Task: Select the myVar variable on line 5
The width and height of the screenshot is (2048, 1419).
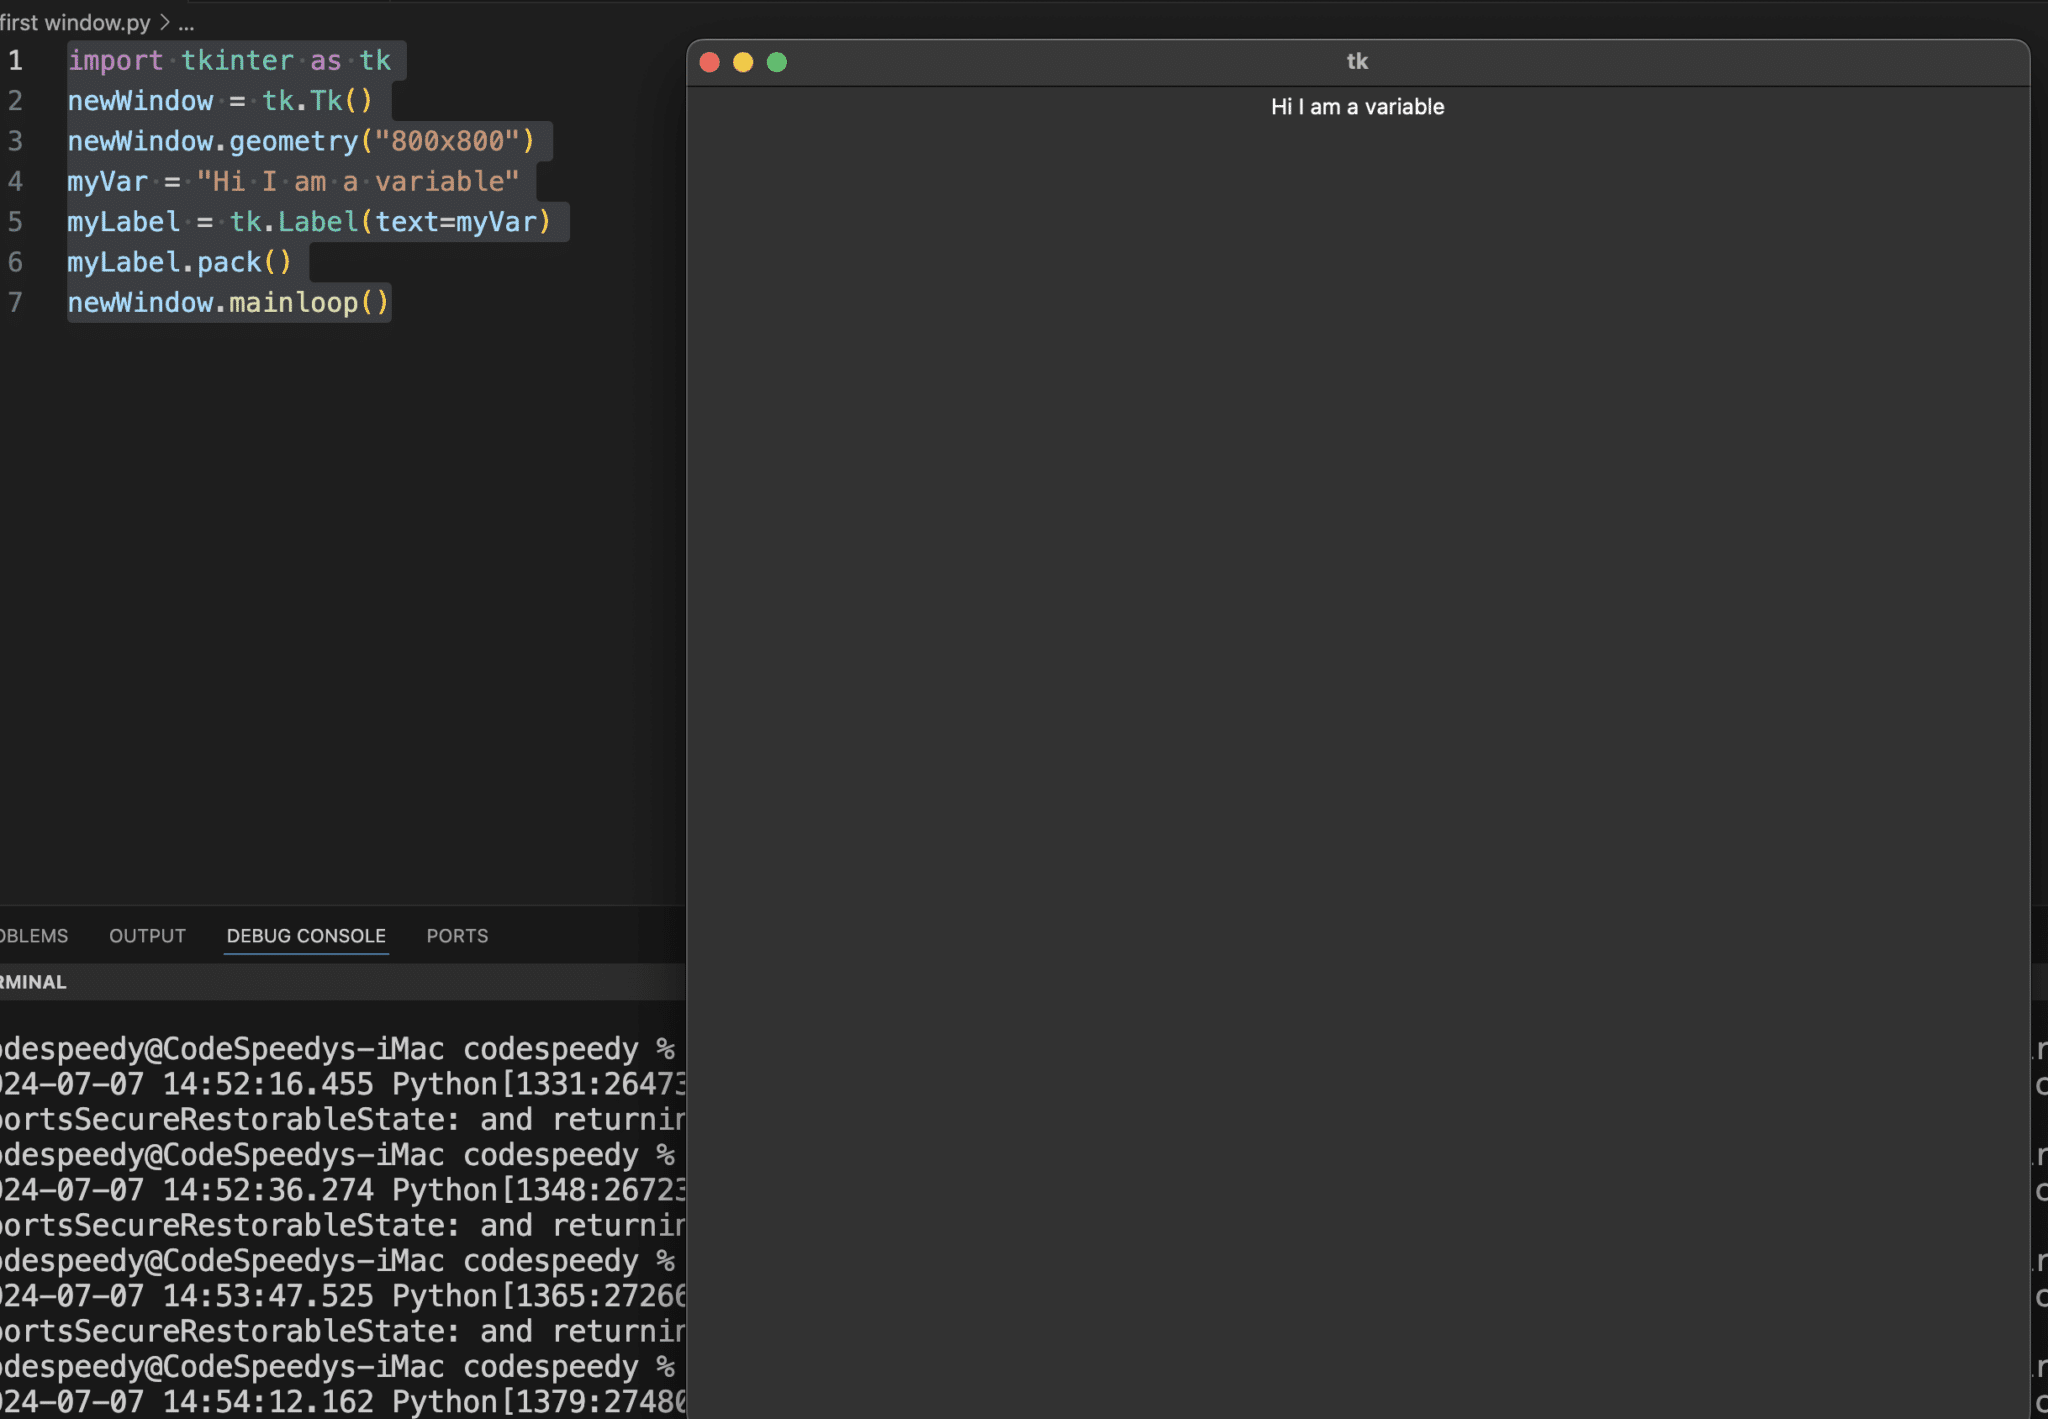Action: click(497, 222)
